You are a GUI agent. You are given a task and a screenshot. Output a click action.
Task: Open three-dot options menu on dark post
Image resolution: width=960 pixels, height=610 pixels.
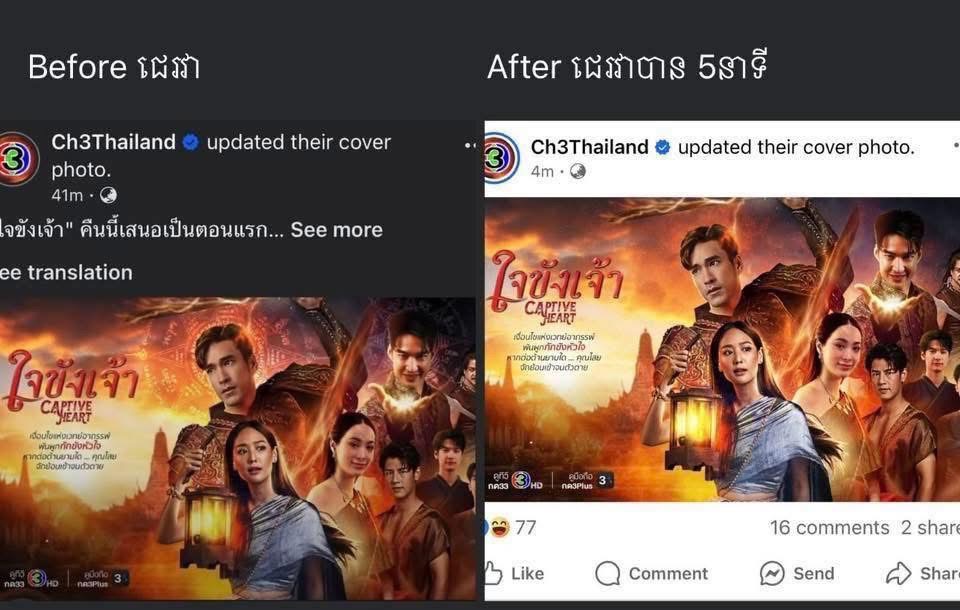point(470,145)
